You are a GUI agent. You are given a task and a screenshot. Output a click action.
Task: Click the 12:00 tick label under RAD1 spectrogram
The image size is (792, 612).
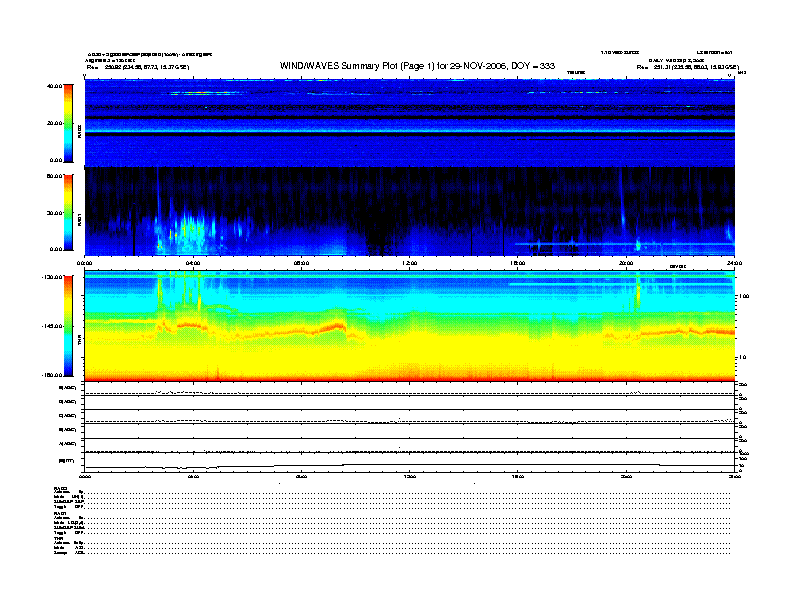point(409,263)
